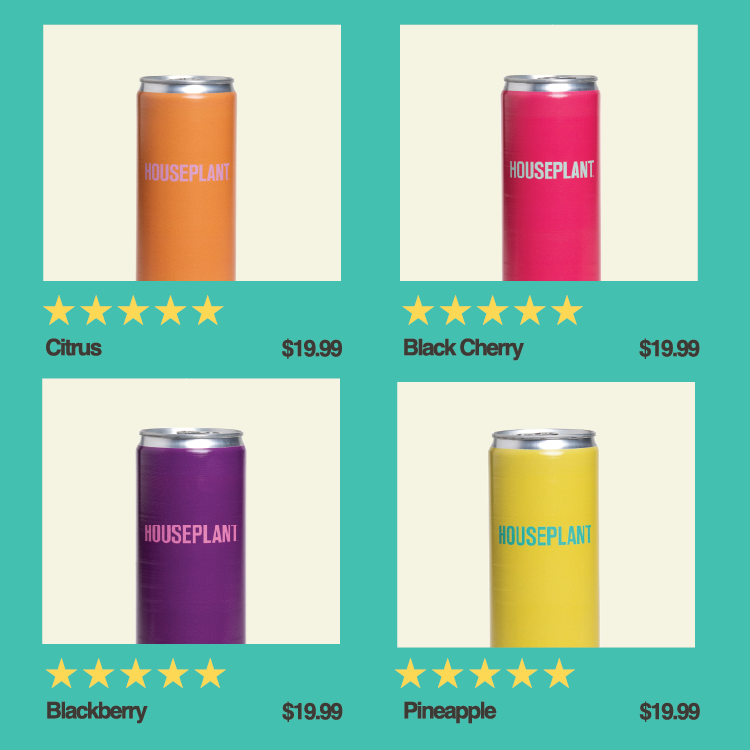This screenshot has width=750, height=750.
Task: Click the second star under Pineapple
Action: click(448, 673)
